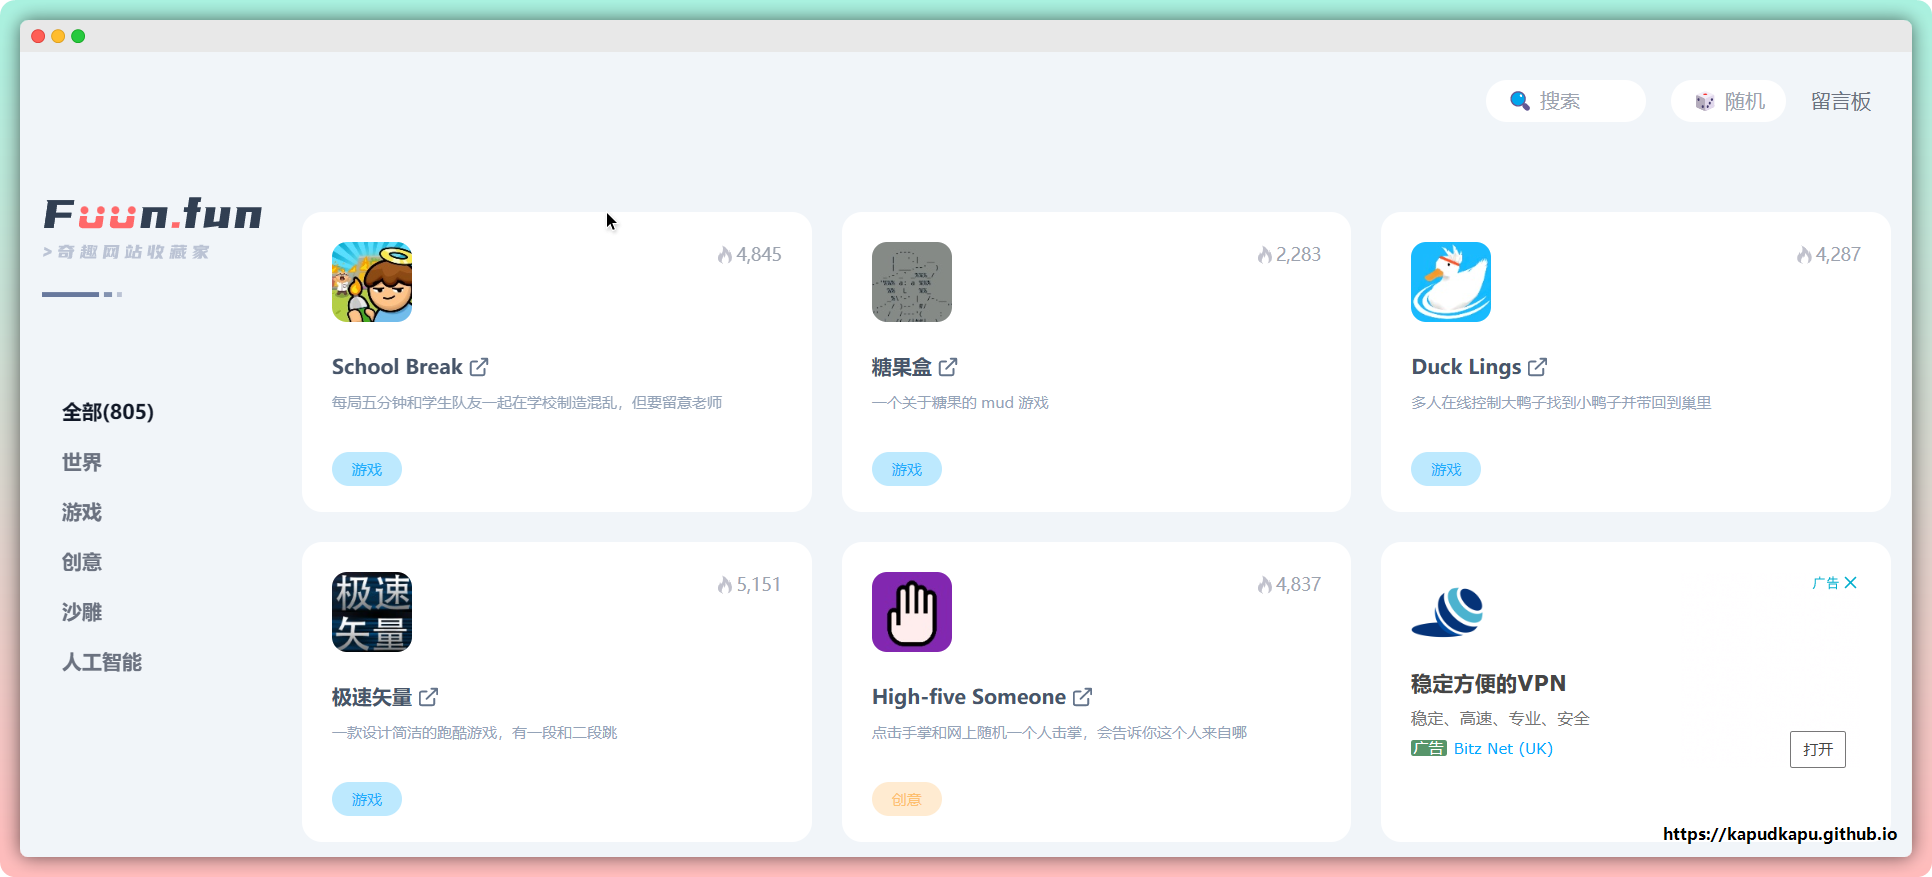
Task: Switch to the 沙雕 category
Action: [82, 612]
